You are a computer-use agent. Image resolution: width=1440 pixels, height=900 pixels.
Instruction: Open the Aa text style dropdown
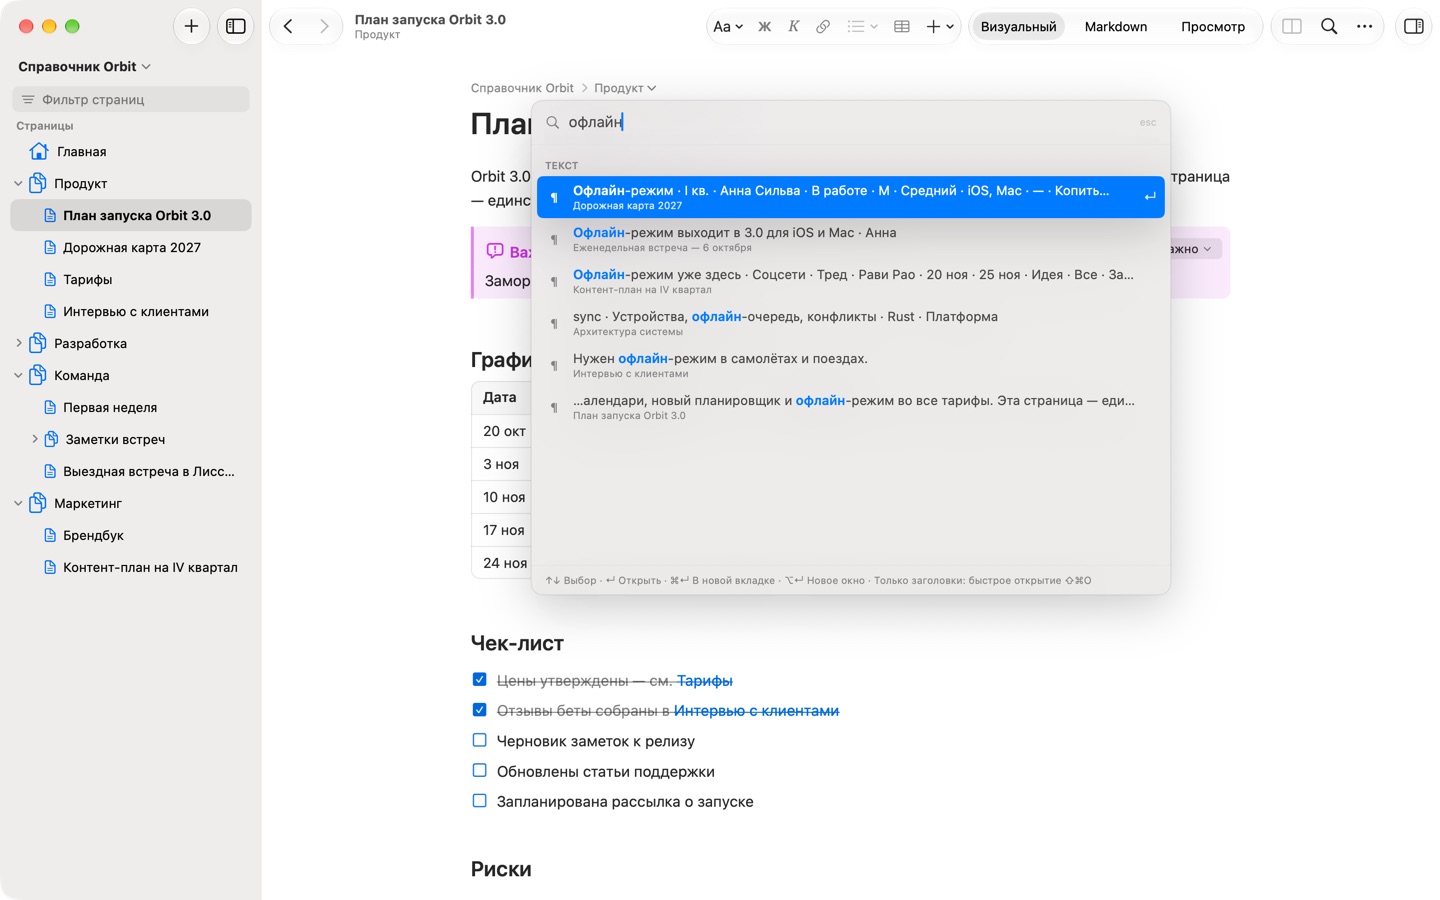[x=727, y=27]
